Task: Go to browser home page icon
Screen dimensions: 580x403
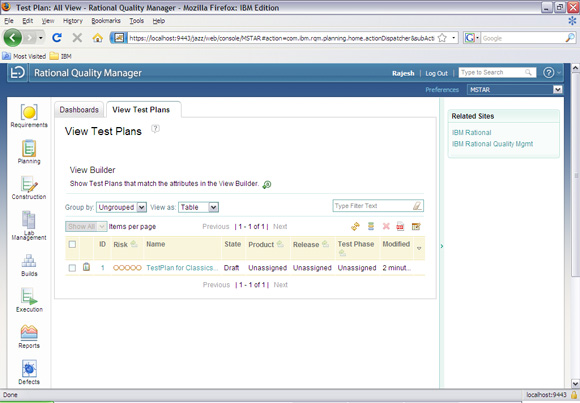Action: click(98, 37)
